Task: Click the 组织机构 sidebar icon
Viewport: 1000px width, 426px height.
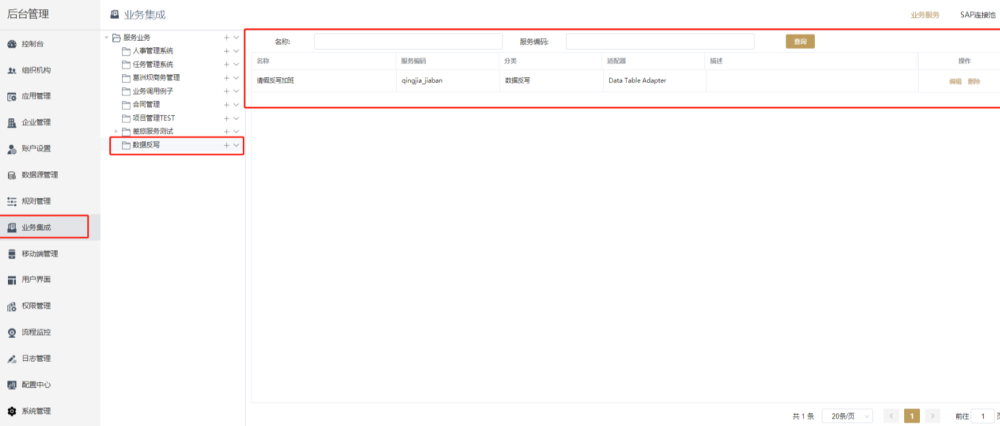Action: (12, 70)
